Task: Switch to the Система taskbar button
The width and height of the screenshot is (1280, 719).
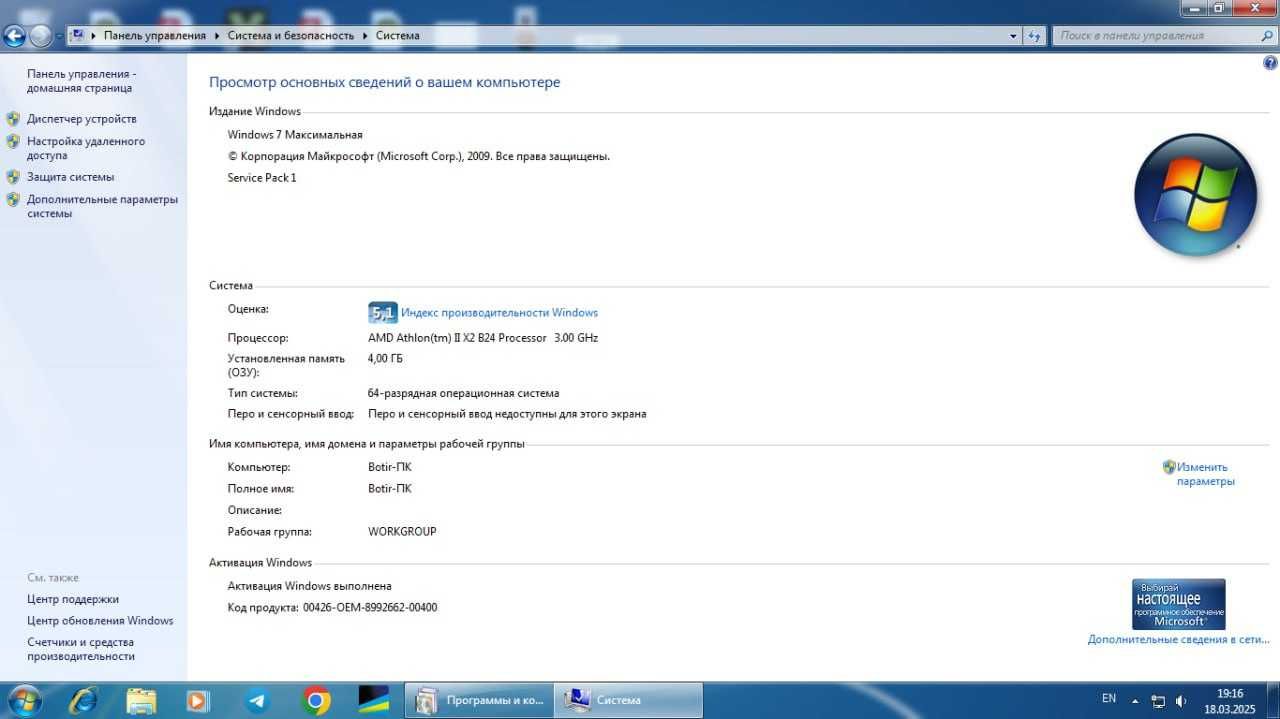Action: coord(629,700)
